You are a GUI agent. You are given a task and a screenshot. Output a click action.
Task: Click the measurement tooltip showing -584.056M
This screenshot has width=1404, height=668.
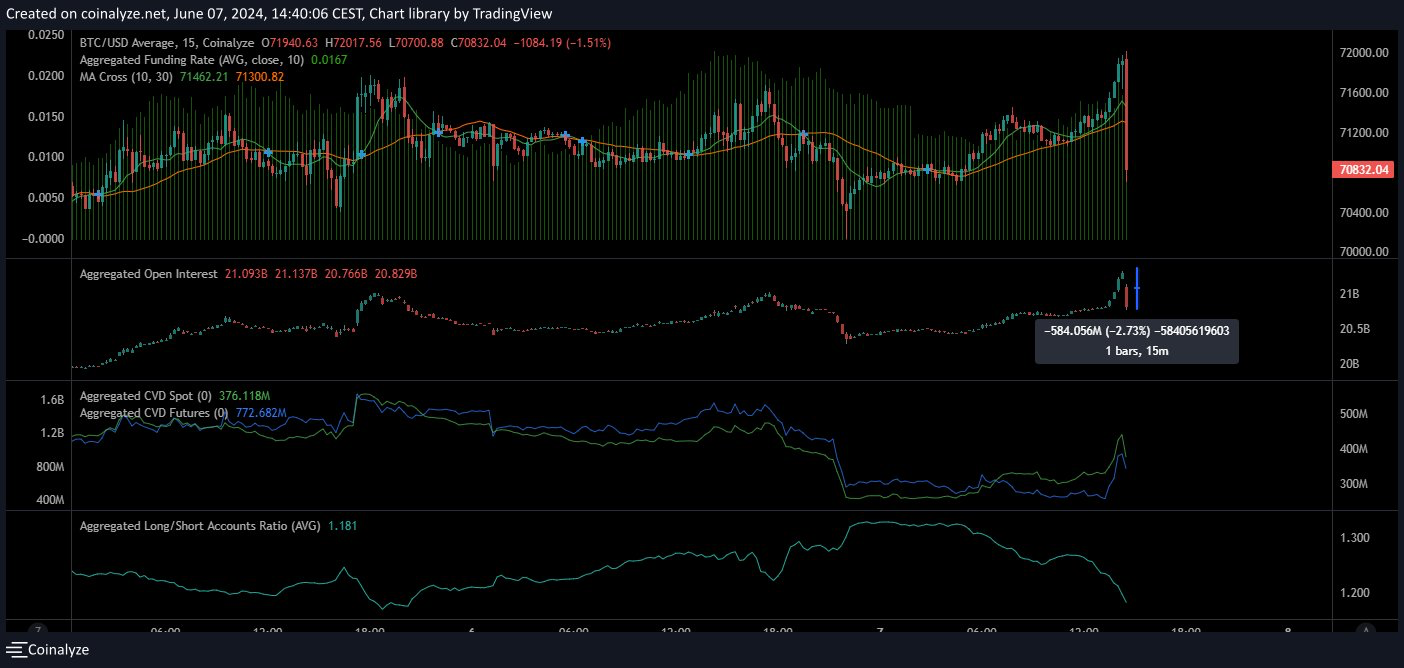pyautogui.click(x=1137, y=342)
